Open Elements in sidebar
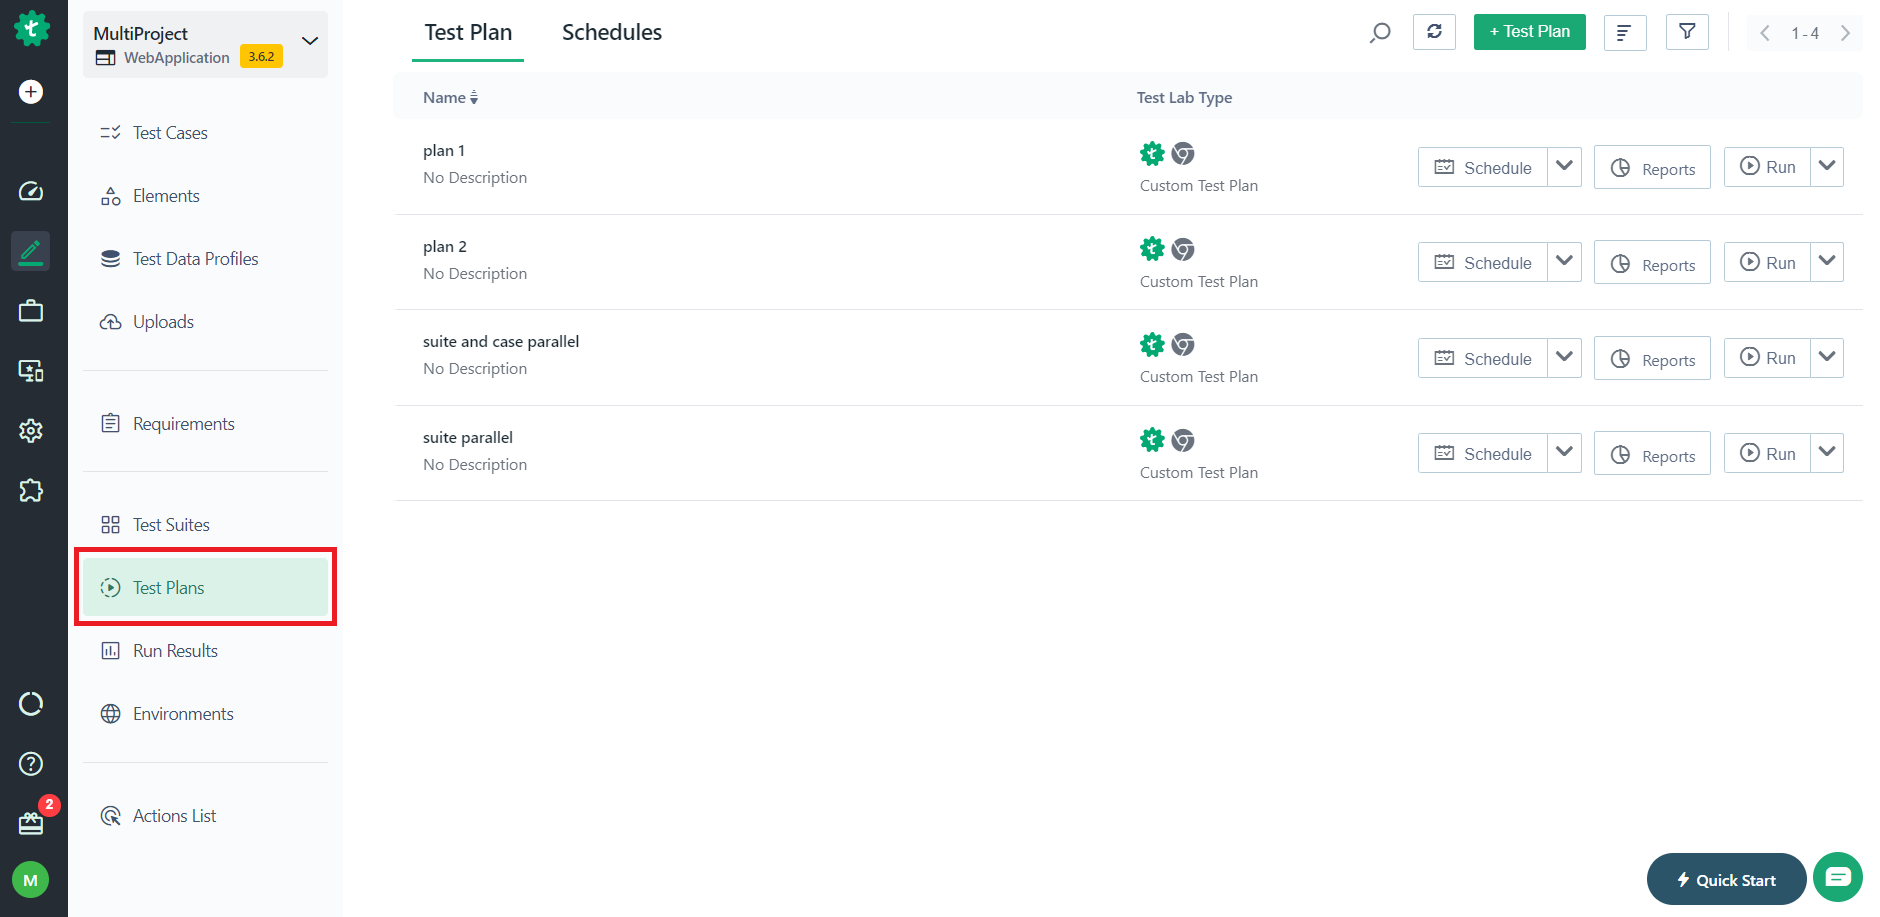 (x=205, y=196)
